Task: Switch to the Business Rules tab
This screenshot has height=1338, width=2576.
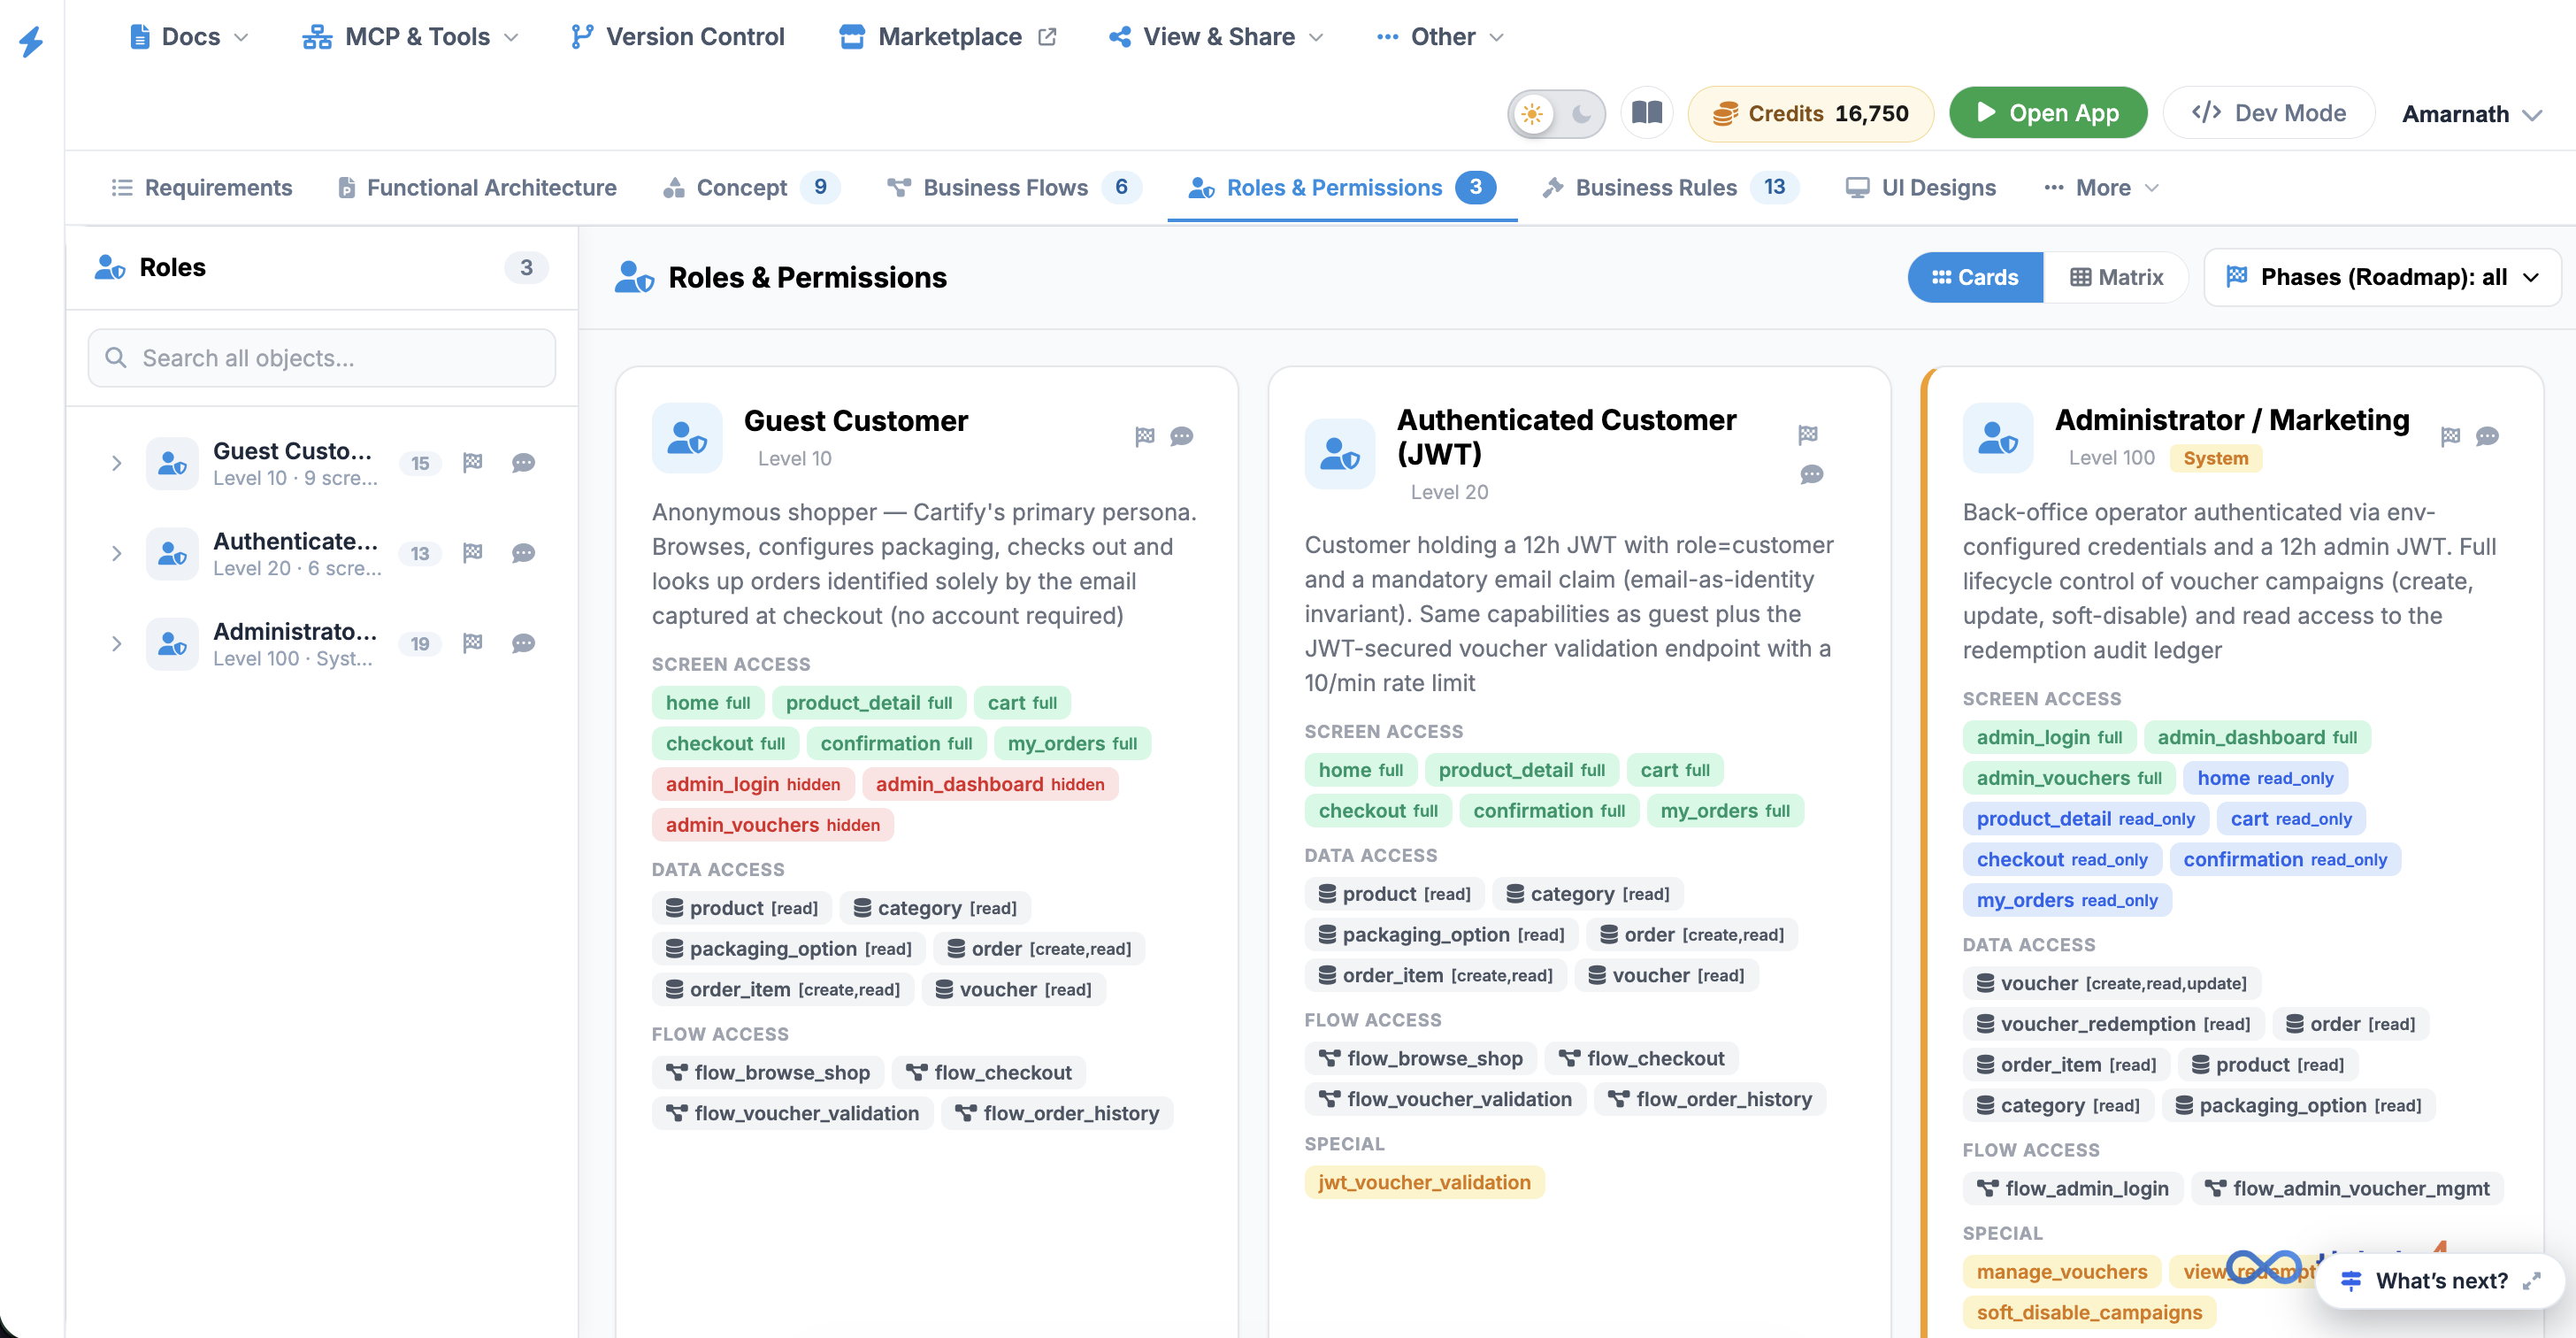Action: click(1670, 187)
